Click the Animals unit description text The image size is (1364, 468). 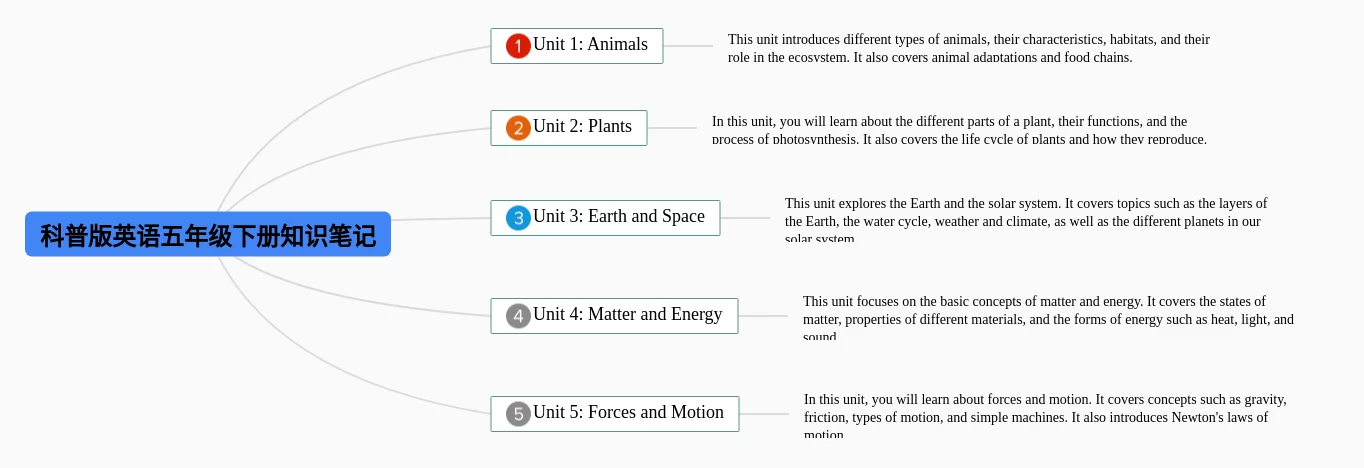(969, 48)
